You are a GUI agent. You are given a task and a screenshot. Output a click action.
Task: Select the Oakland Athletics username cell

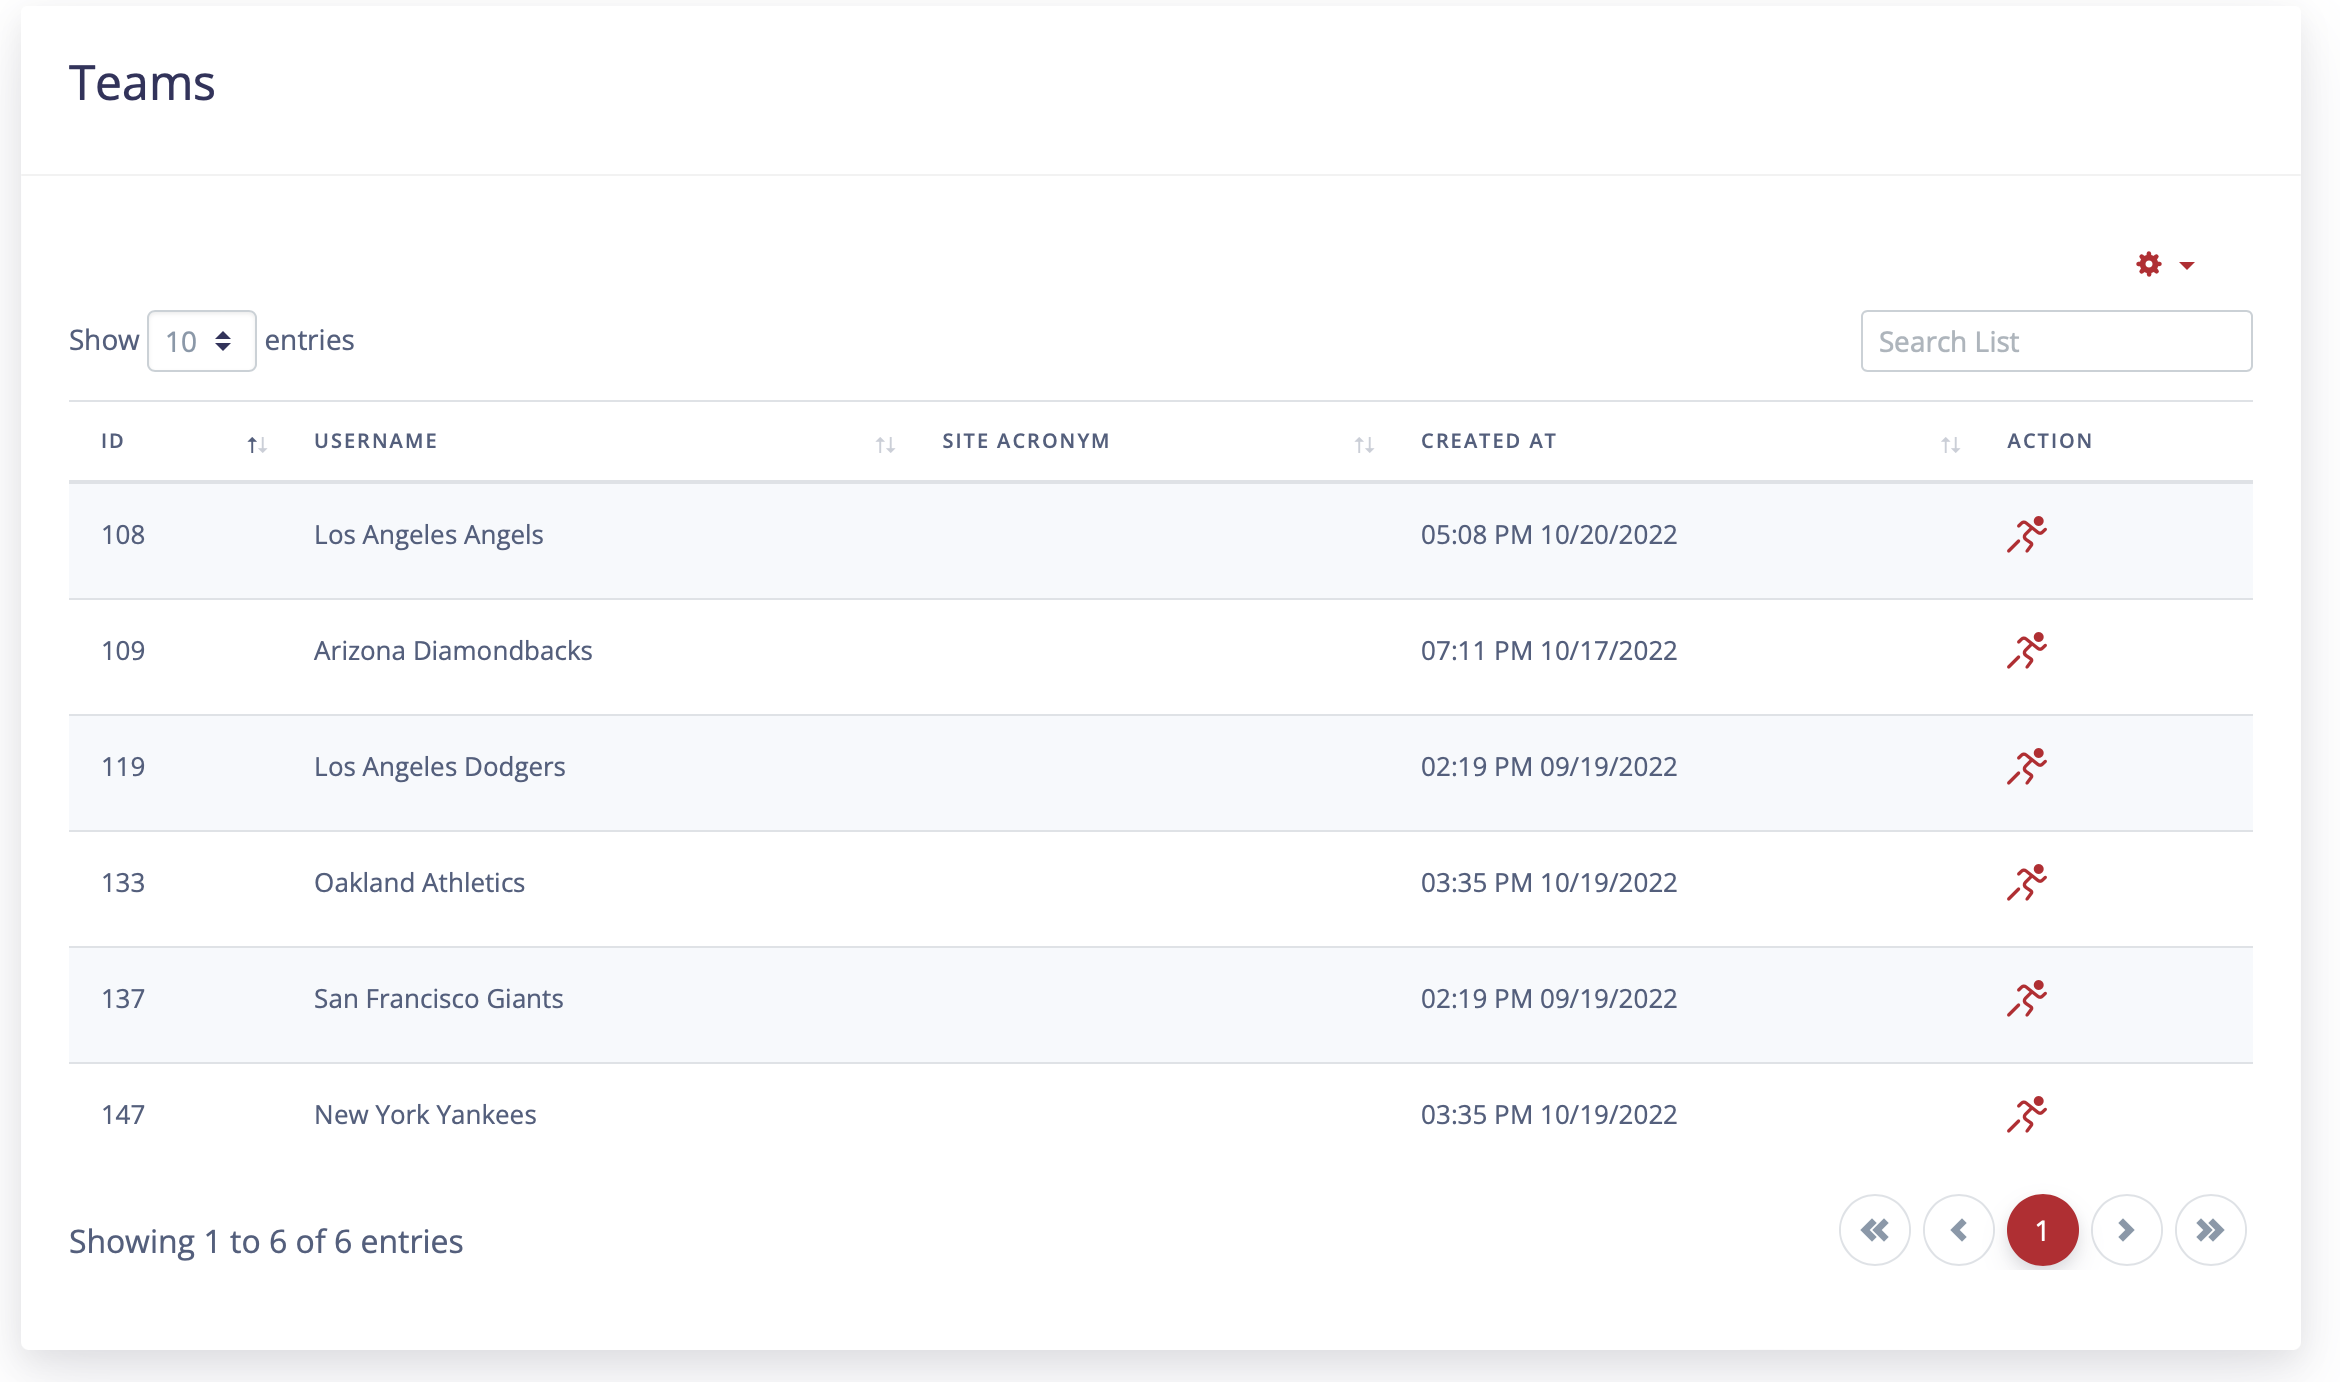(x=419, y=883)
